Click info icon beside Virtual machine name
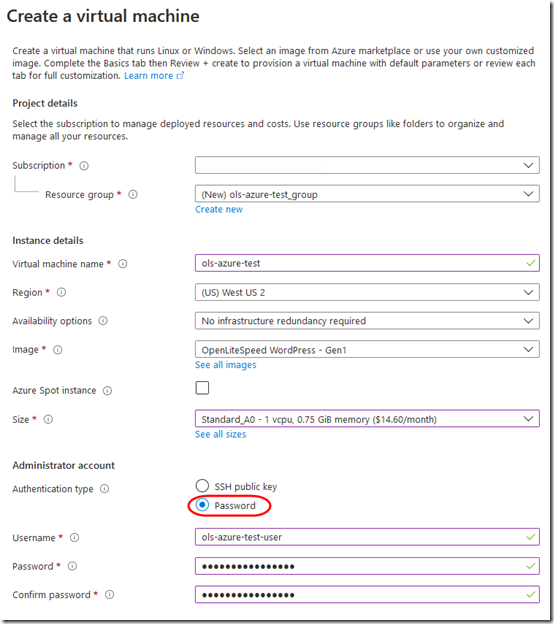This screenshot has width=554, height=624. 123,263
